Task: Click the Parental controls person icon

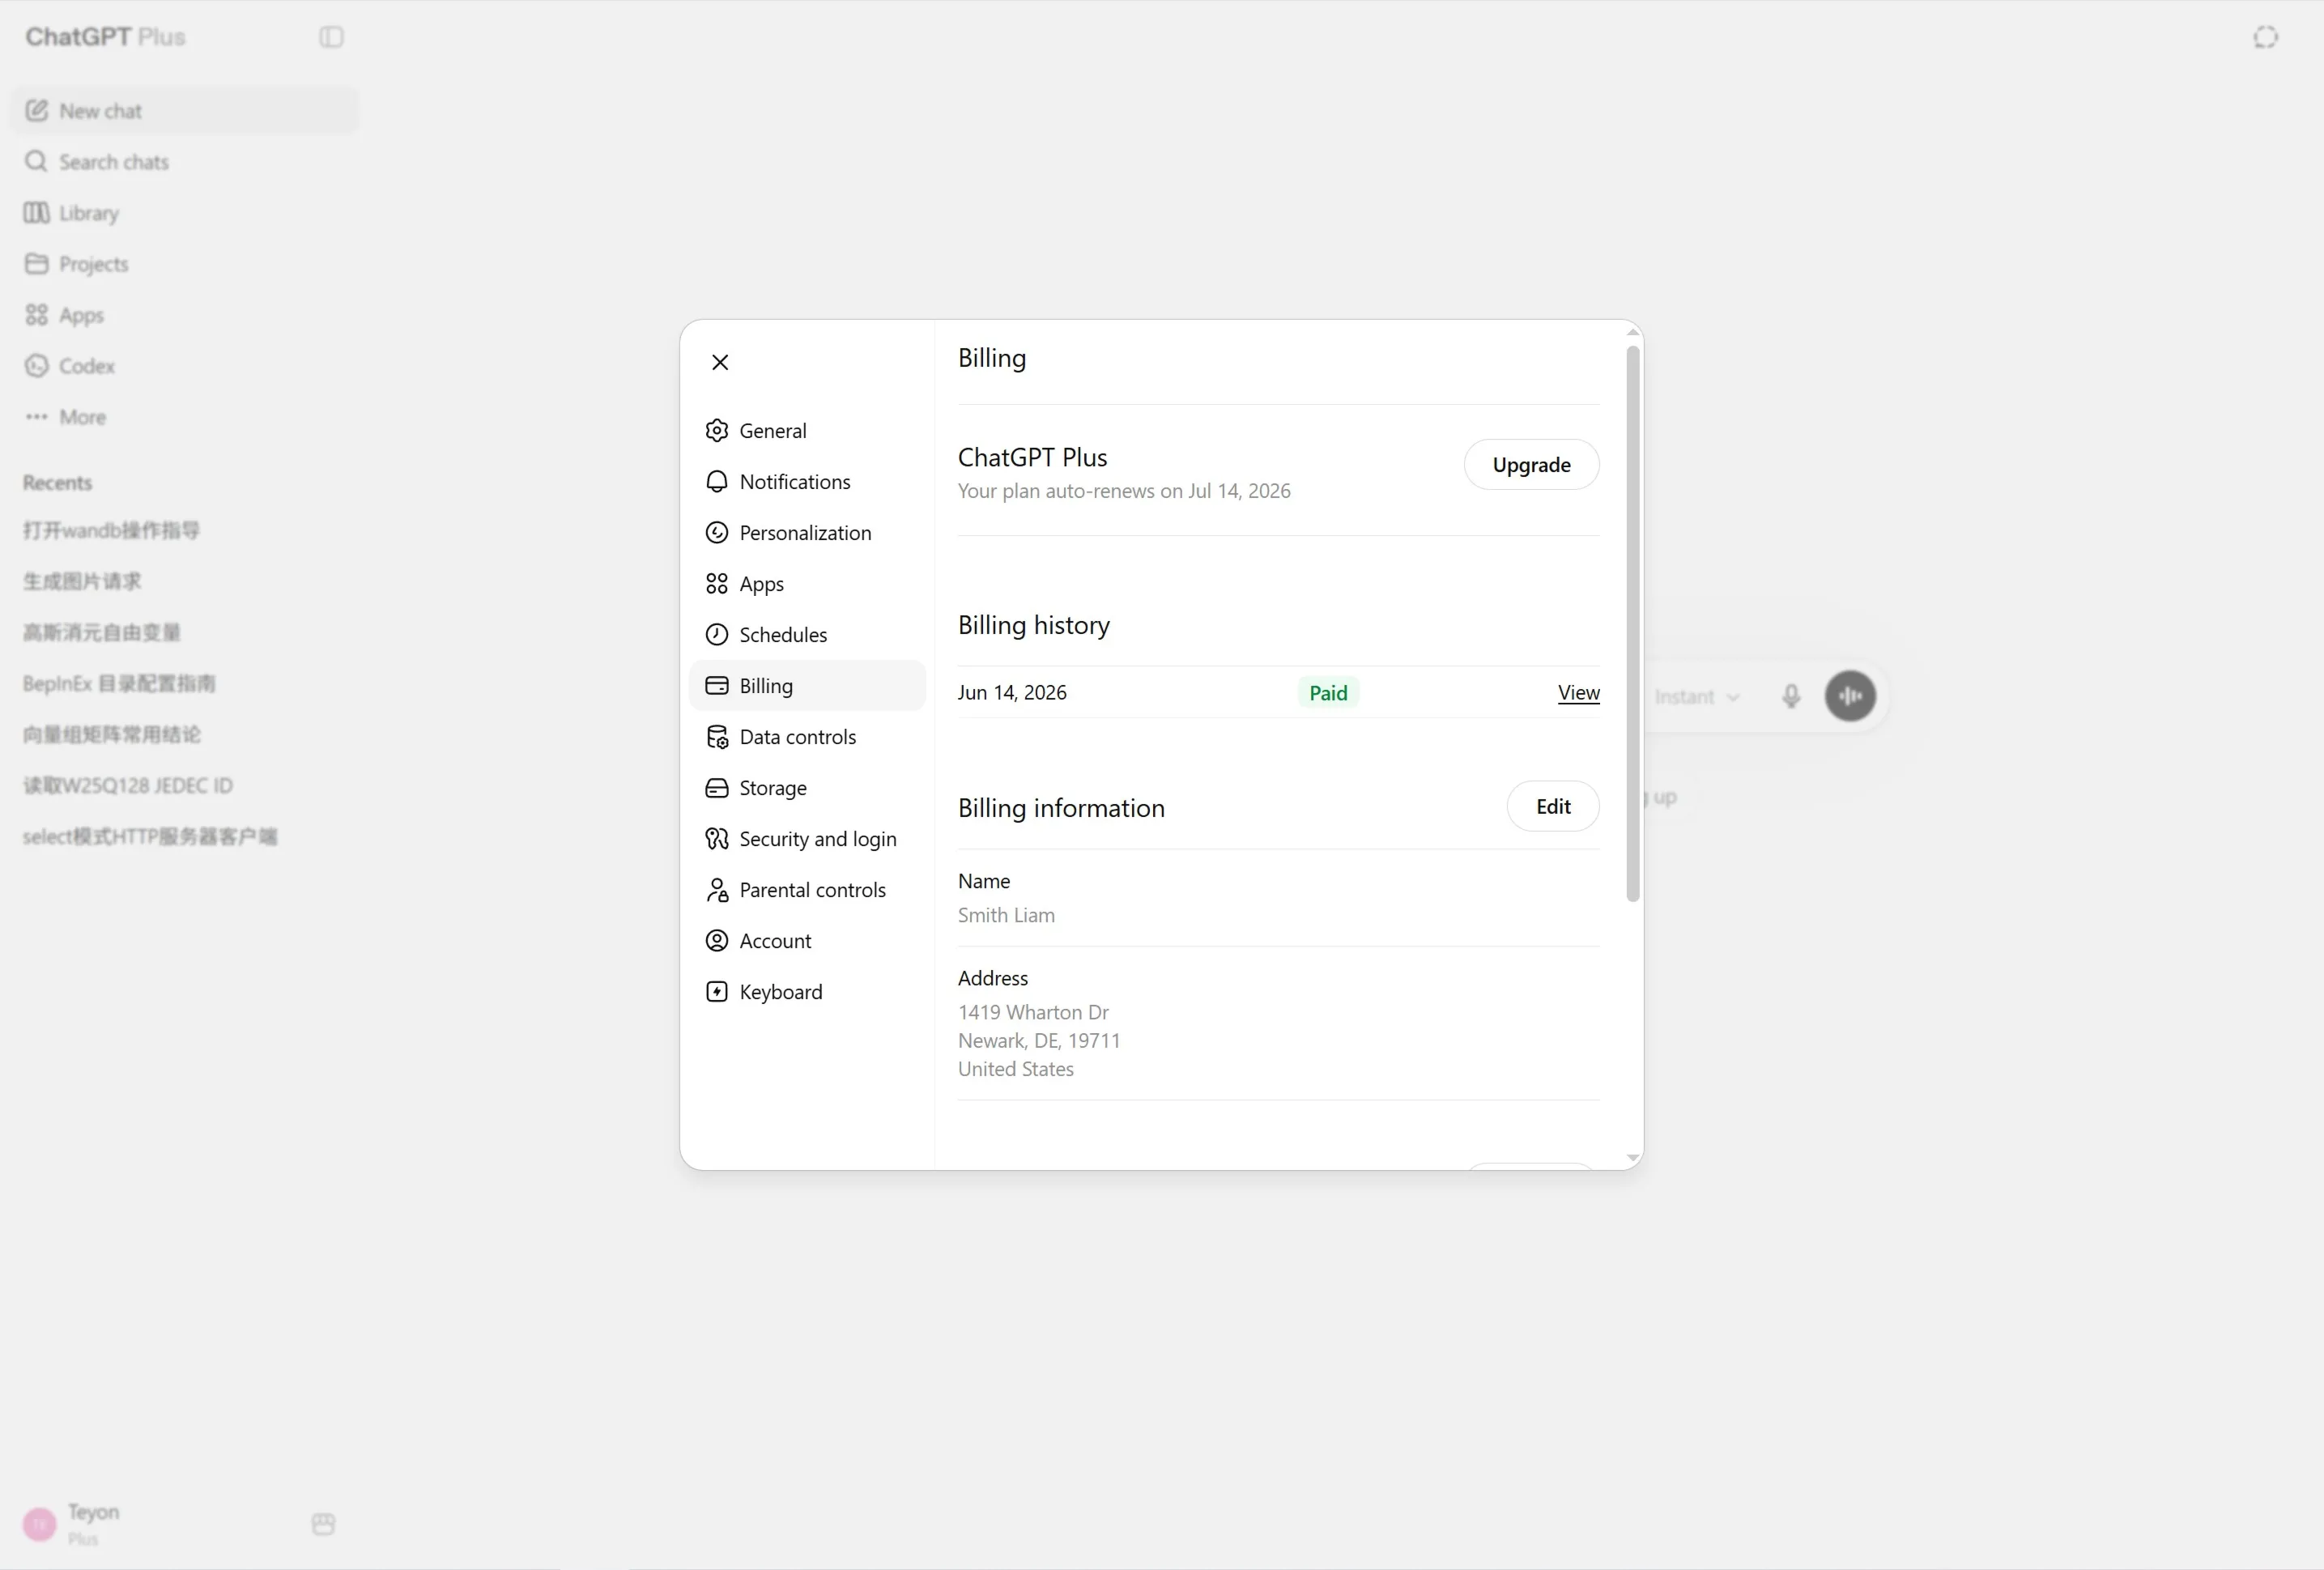Action: point(717,890)
